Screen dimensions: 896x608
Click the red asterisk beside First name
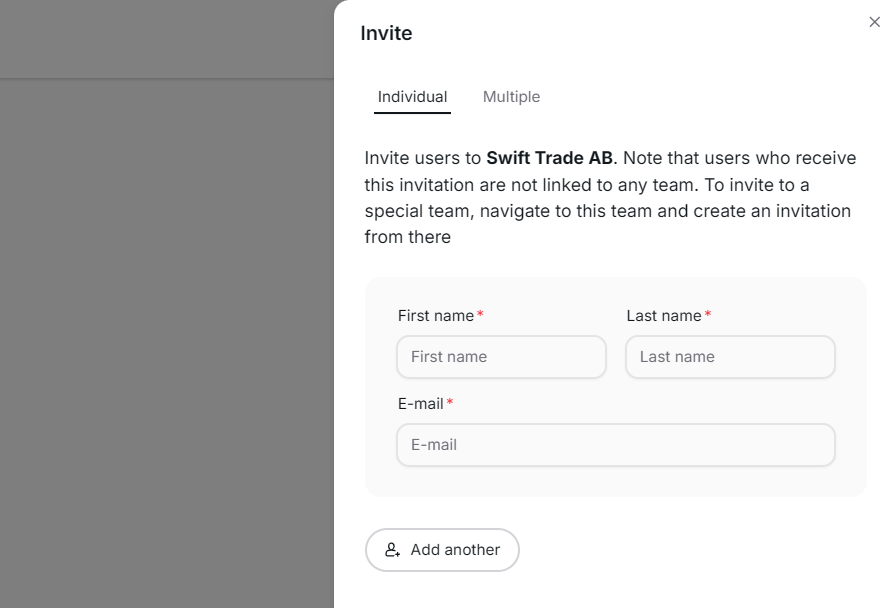point(480,314)
